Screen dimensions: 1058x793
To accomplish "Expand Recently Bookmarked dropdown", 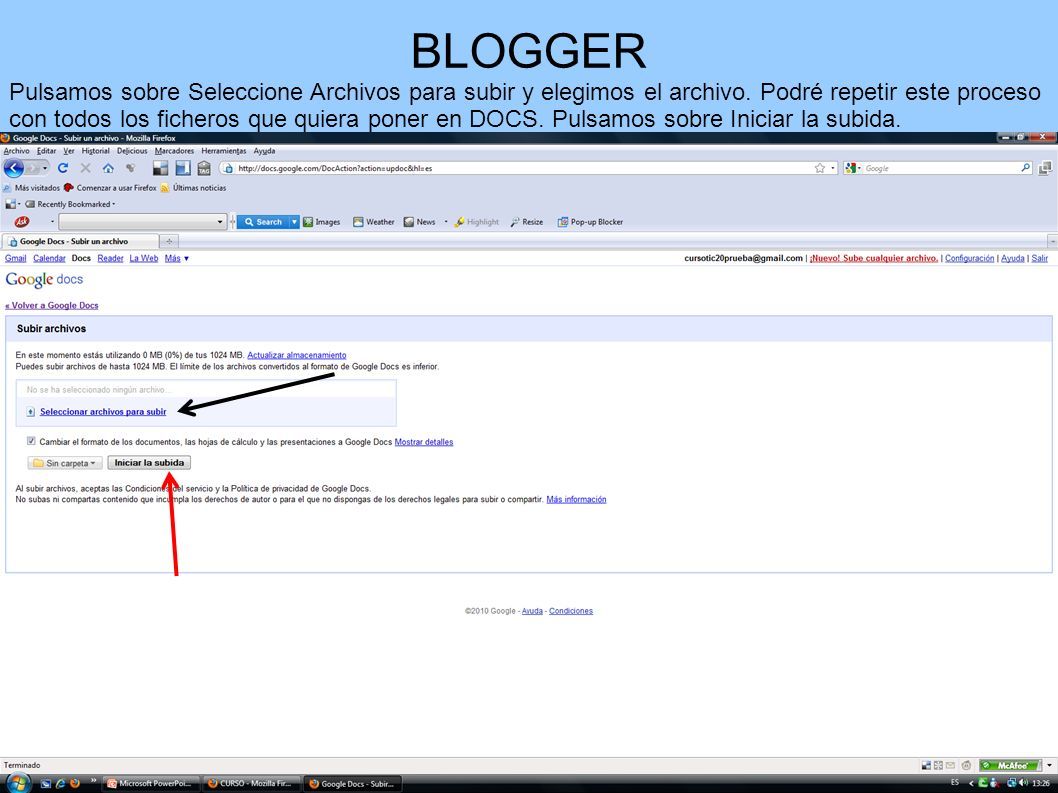I will point(70,204).
